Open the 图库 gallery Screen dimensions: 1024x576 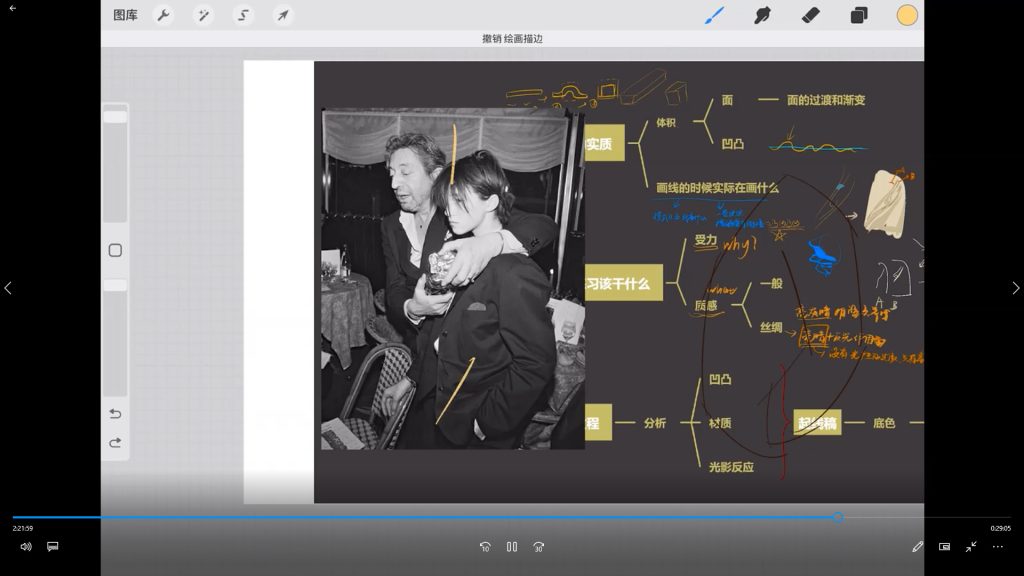coord(126,15)
